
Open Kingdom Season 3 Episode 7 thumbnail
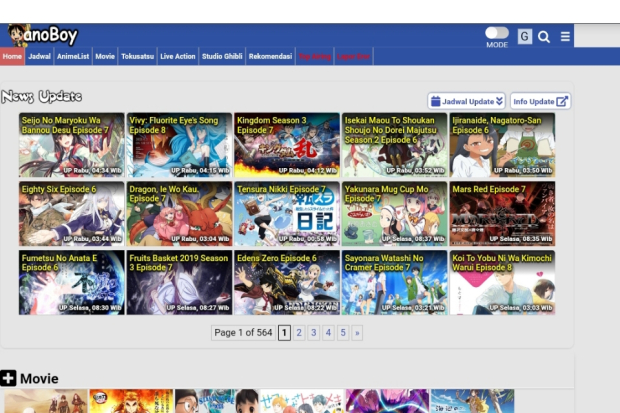[x=287, y=146]
